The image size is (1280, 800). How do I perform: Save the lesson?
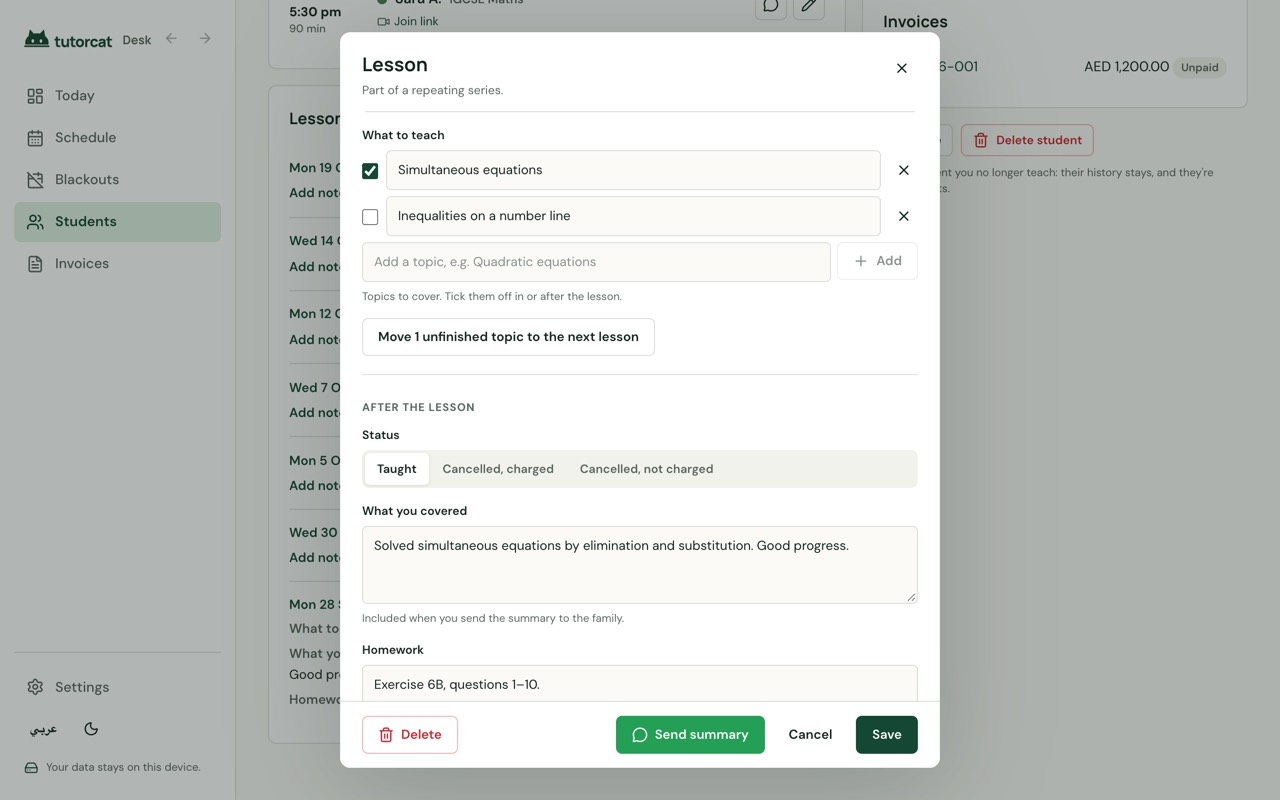pyautogui.click(x=887, y=735)
